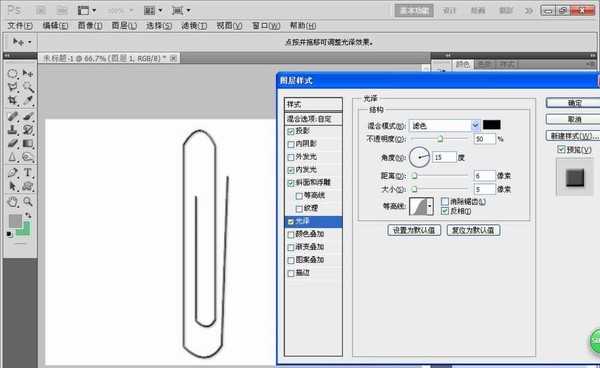Click the 取消 Cancel button
Image resolution: width=600 pixels, height=368 pixels.
click(574, 119)
